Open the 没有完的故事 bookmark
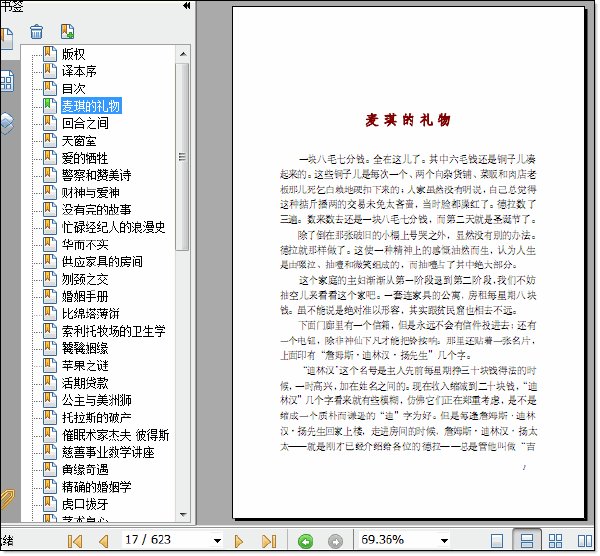This screenshot has height=556, width=600. point(97,210)
